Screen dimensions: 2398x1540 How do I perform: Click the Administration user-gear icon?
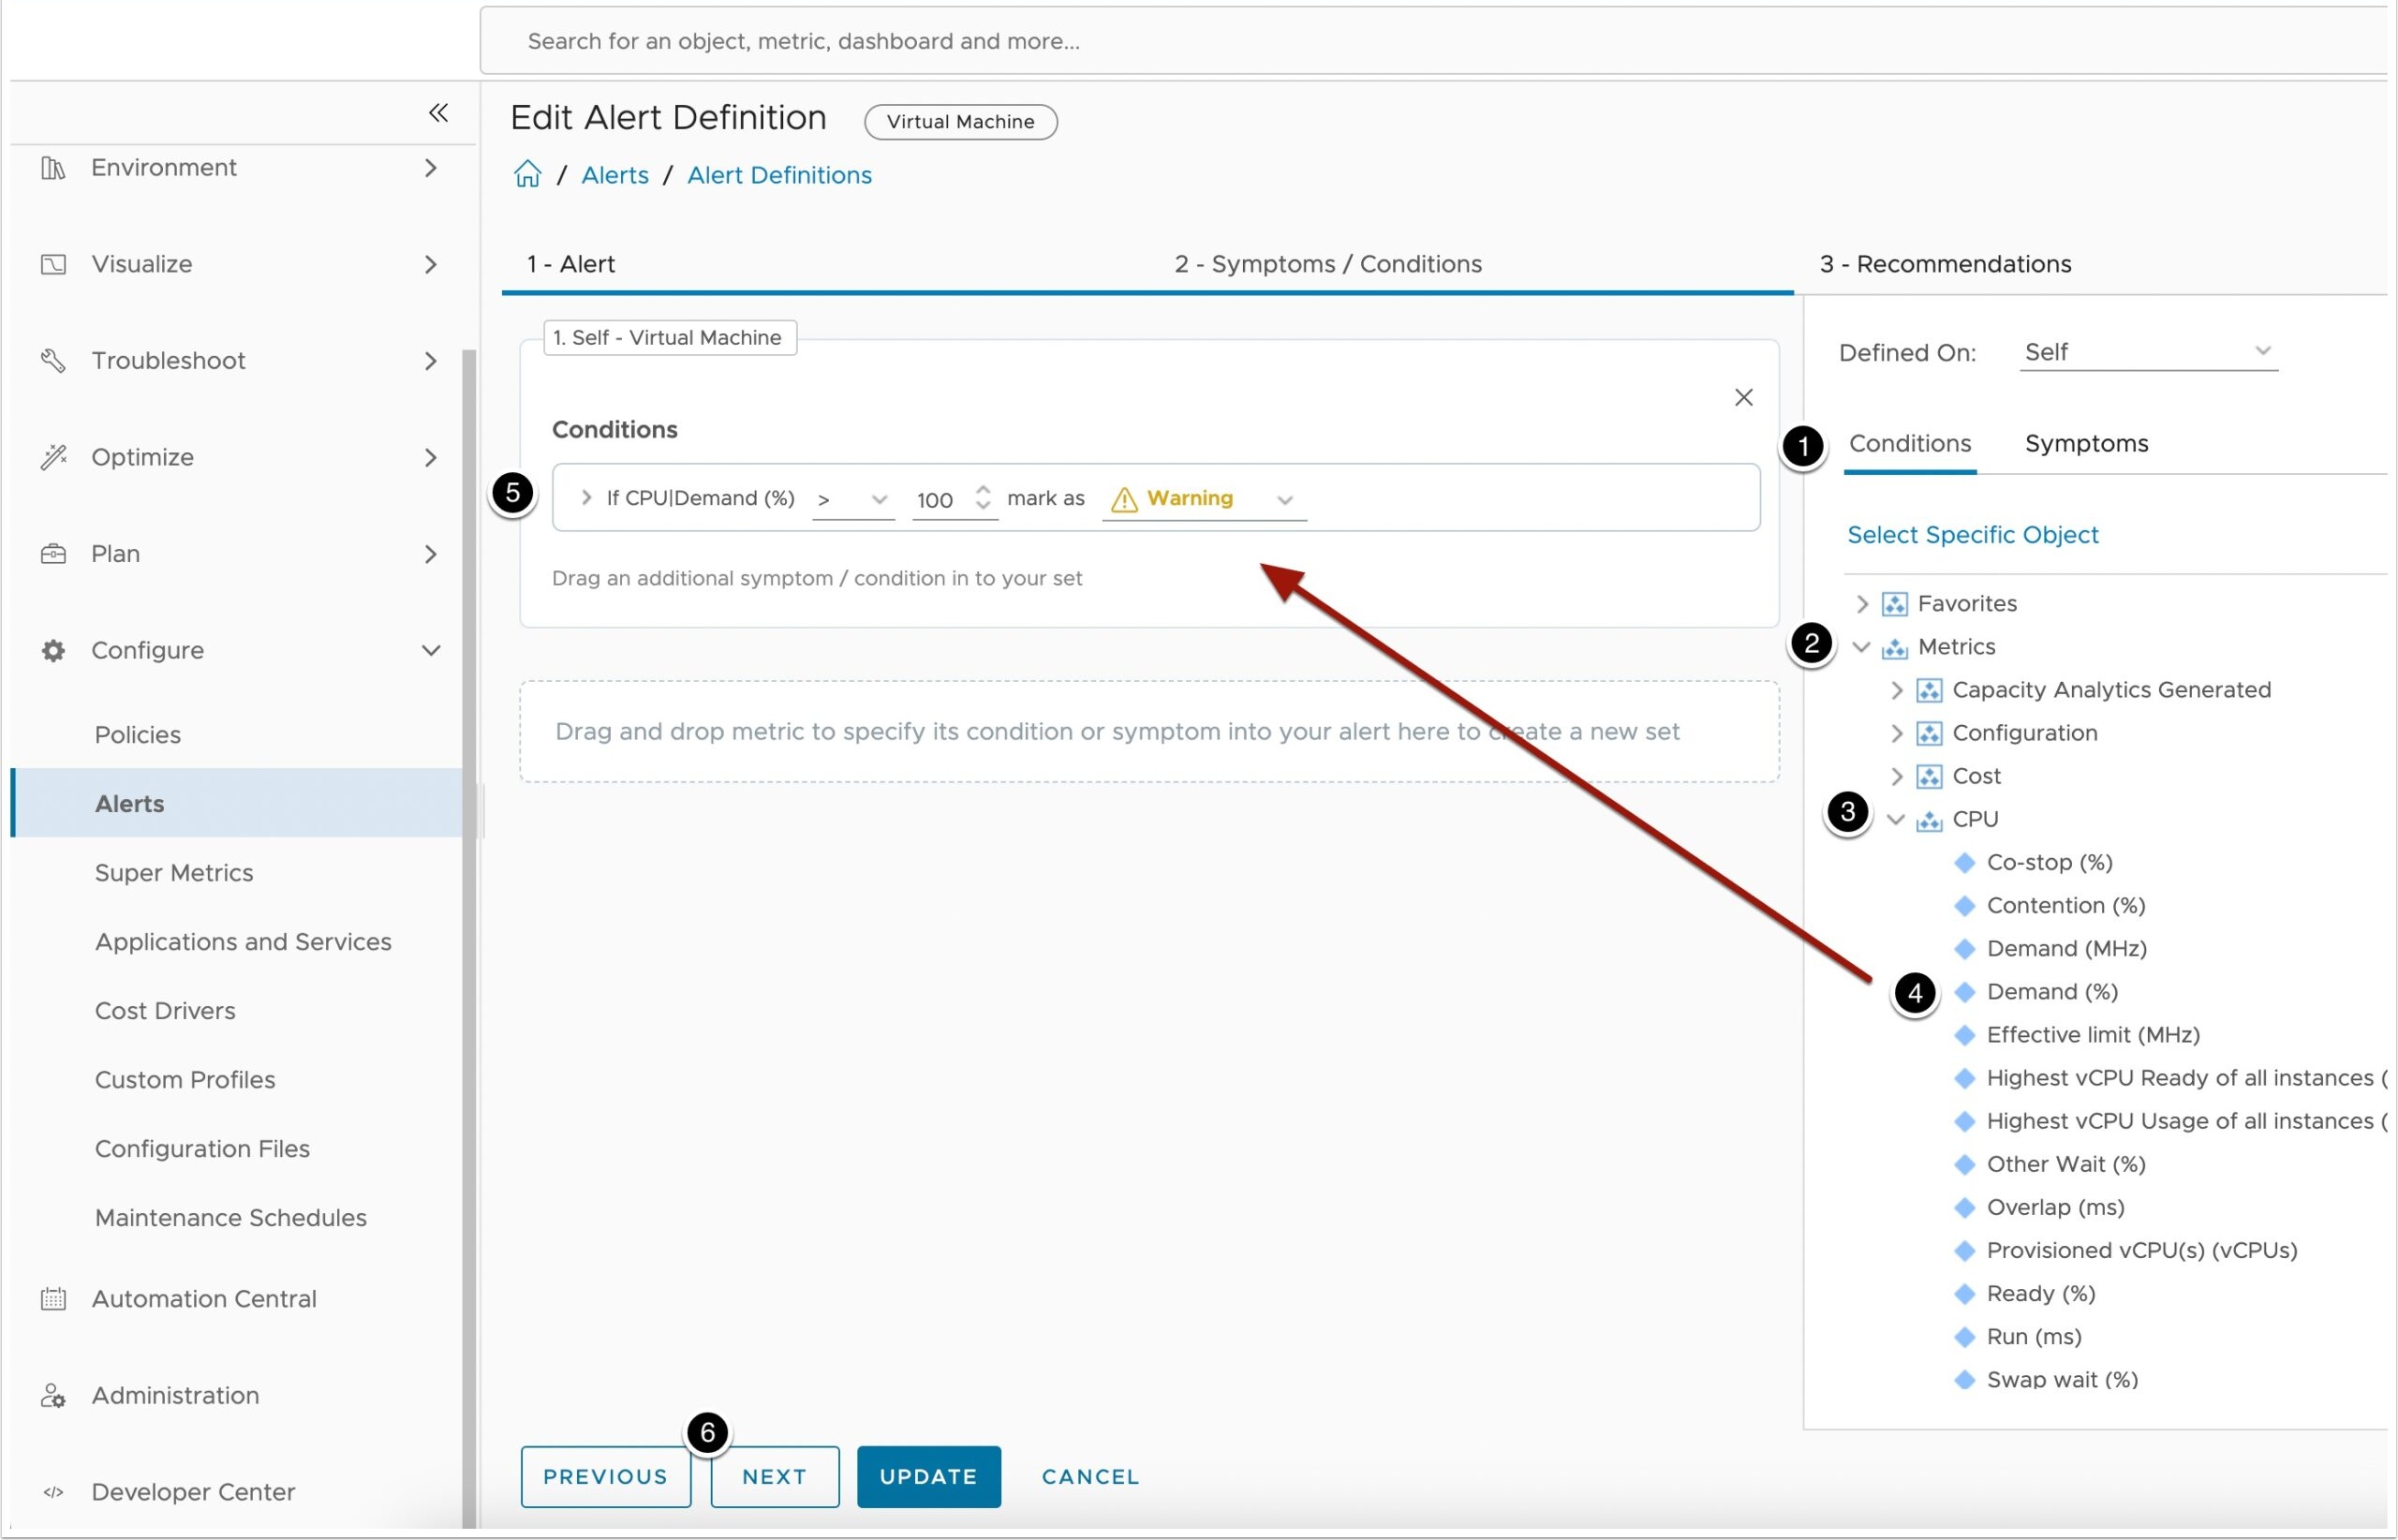point(53,1396)
